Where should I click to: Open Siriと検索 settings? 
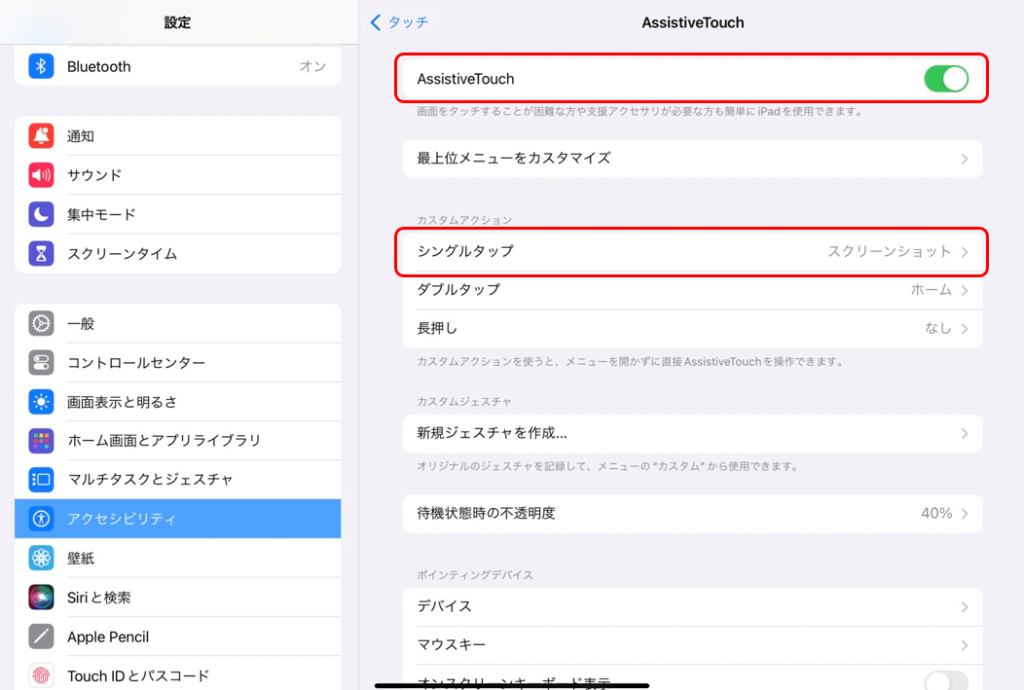(x=178, y=597)
